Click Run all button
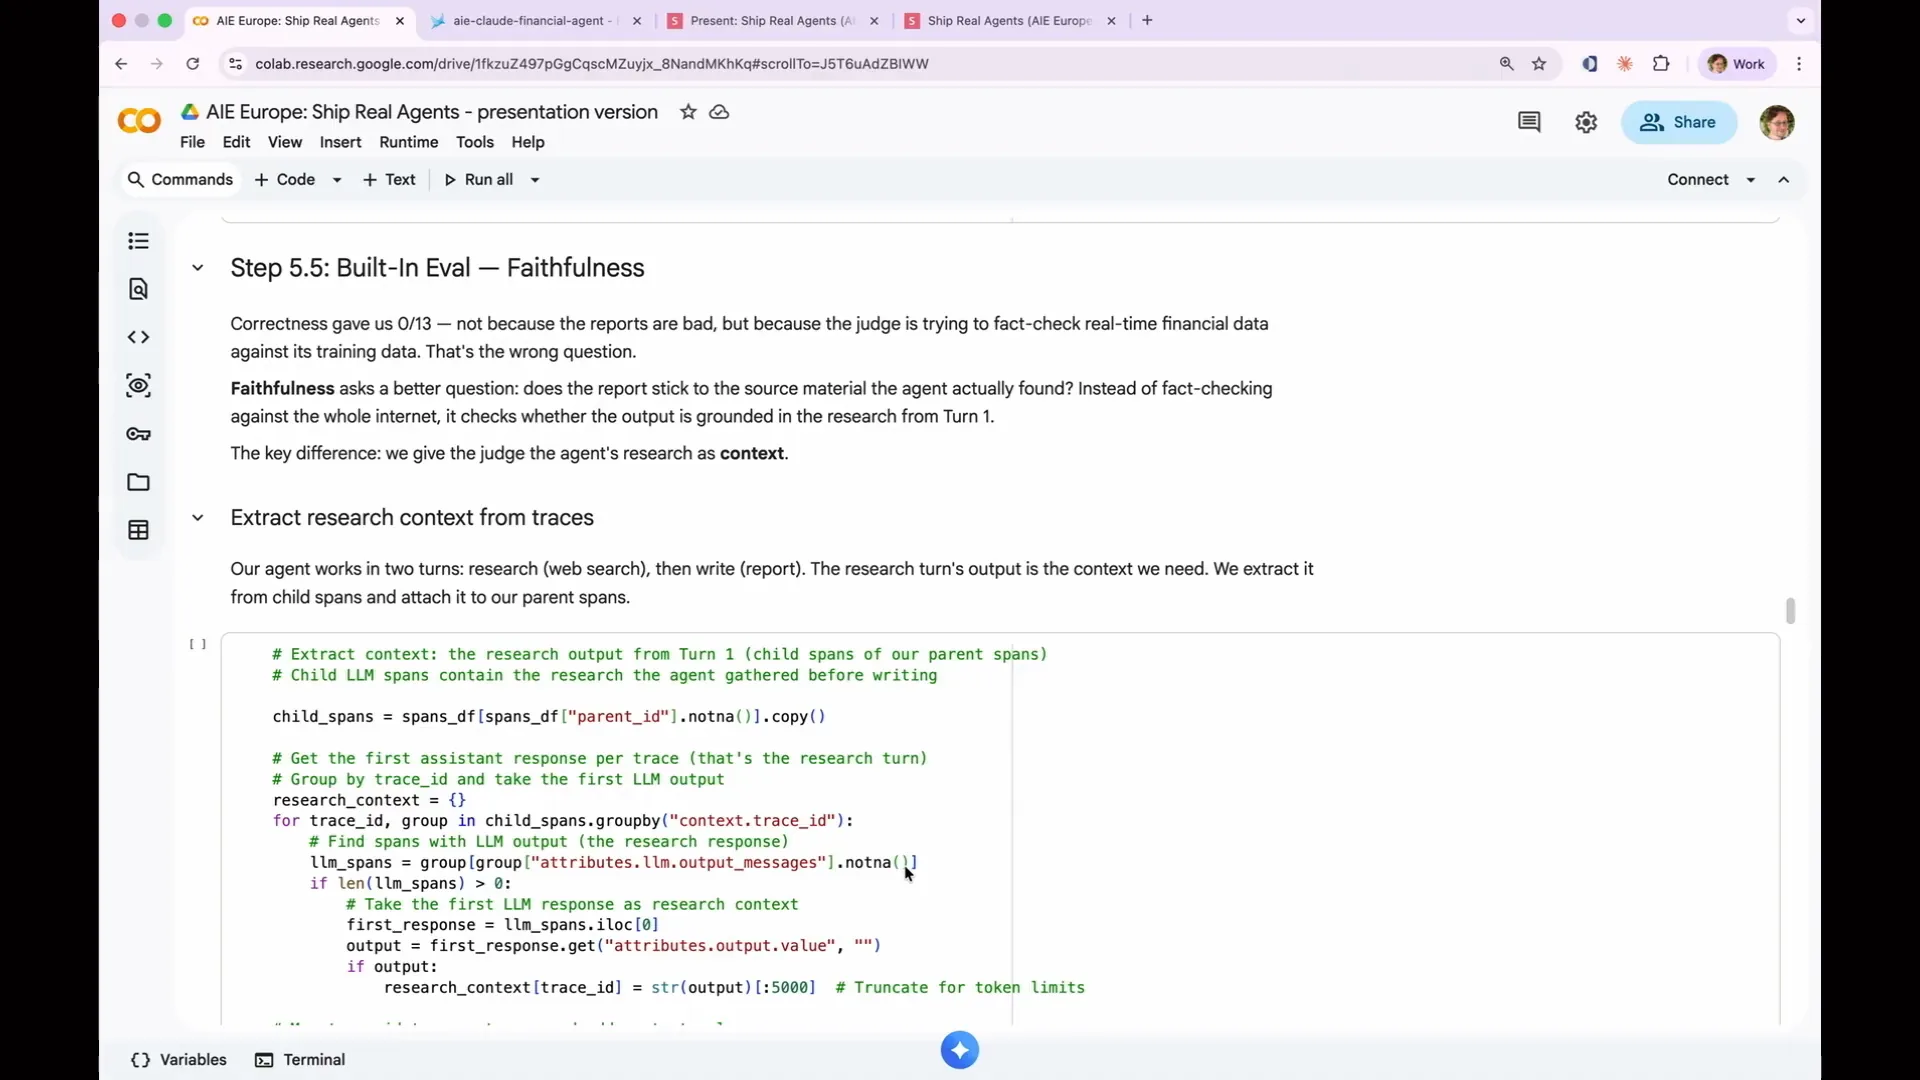Screen dimensions: 1920x1080 (x=479, y=180)
